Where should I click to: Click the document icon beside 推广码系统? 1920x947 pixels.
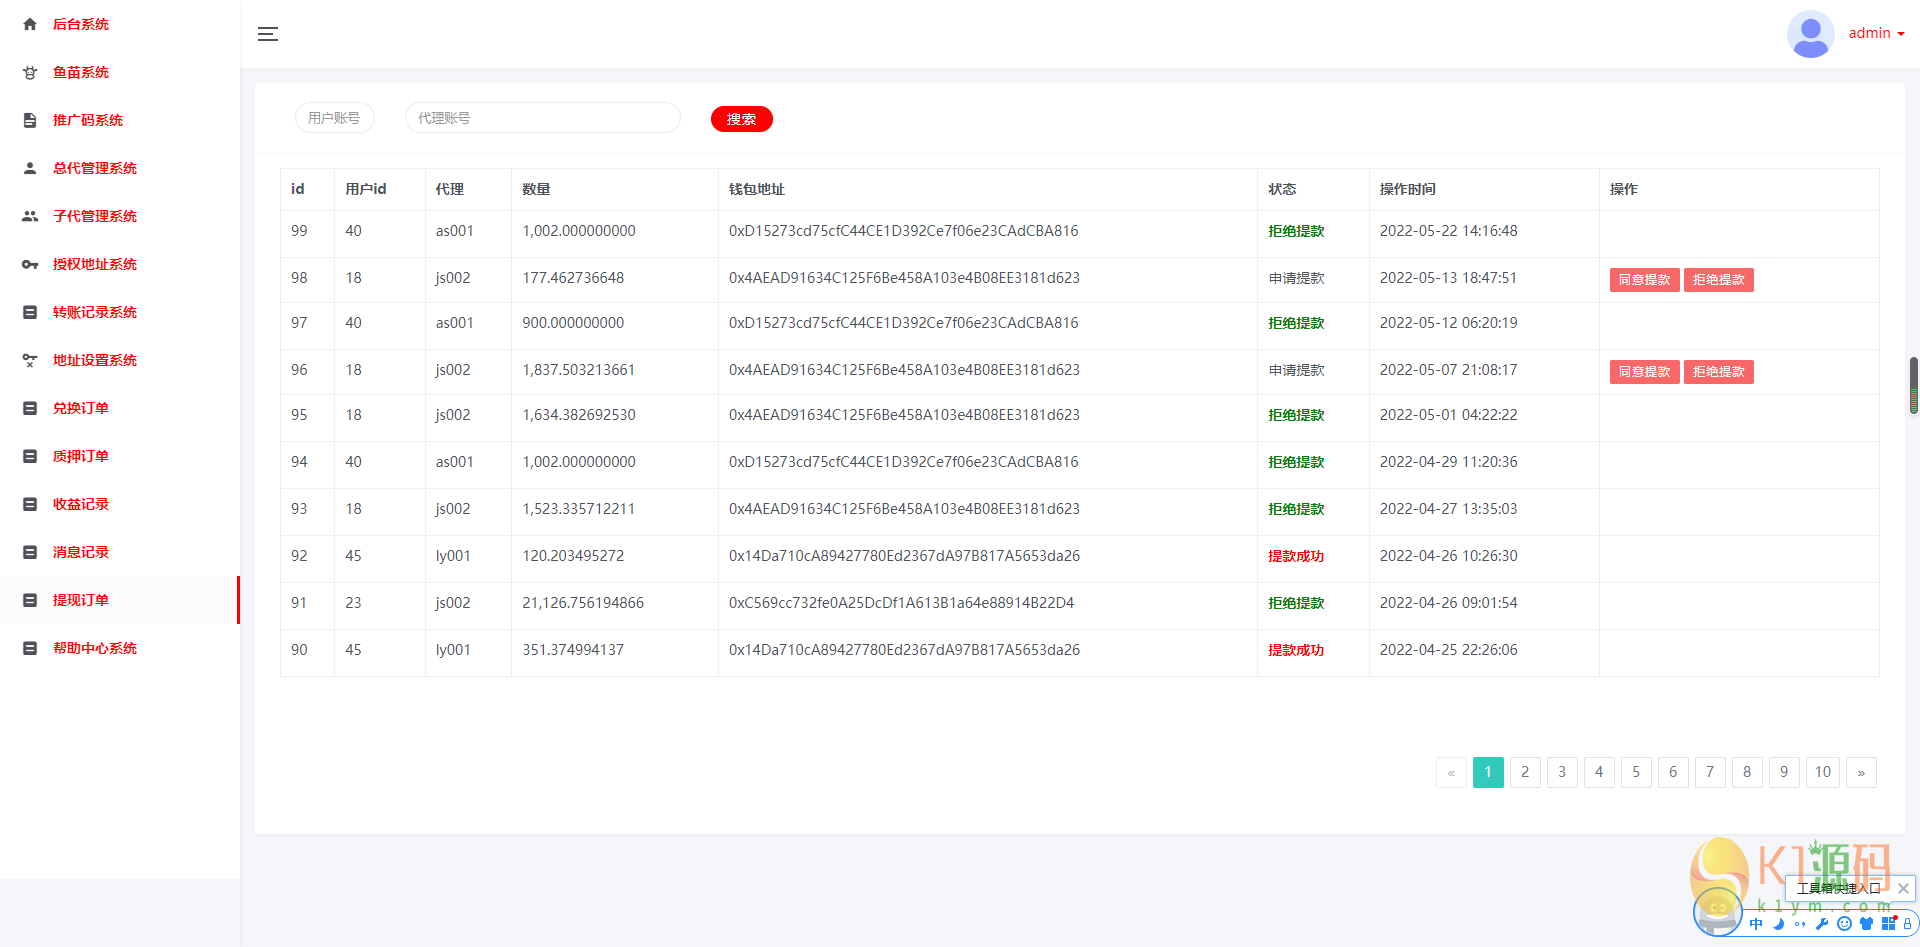tap(30, 120)
